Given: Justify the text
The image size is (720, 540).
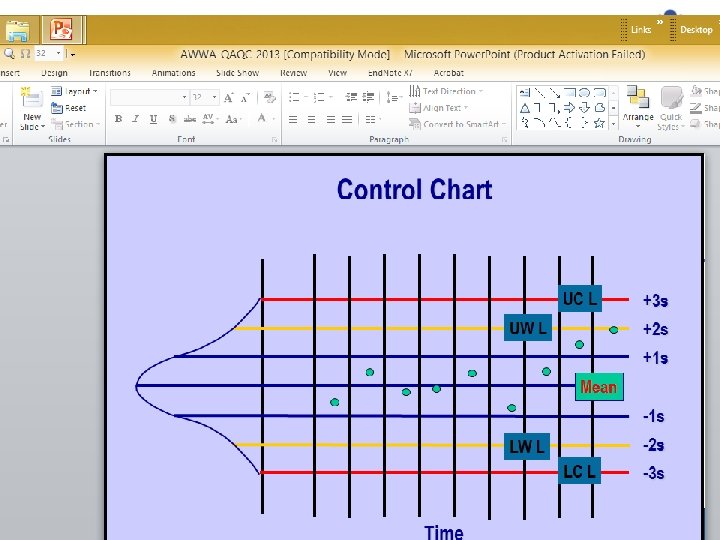Looking at the screenshot, I should click(x=348, y=119).
